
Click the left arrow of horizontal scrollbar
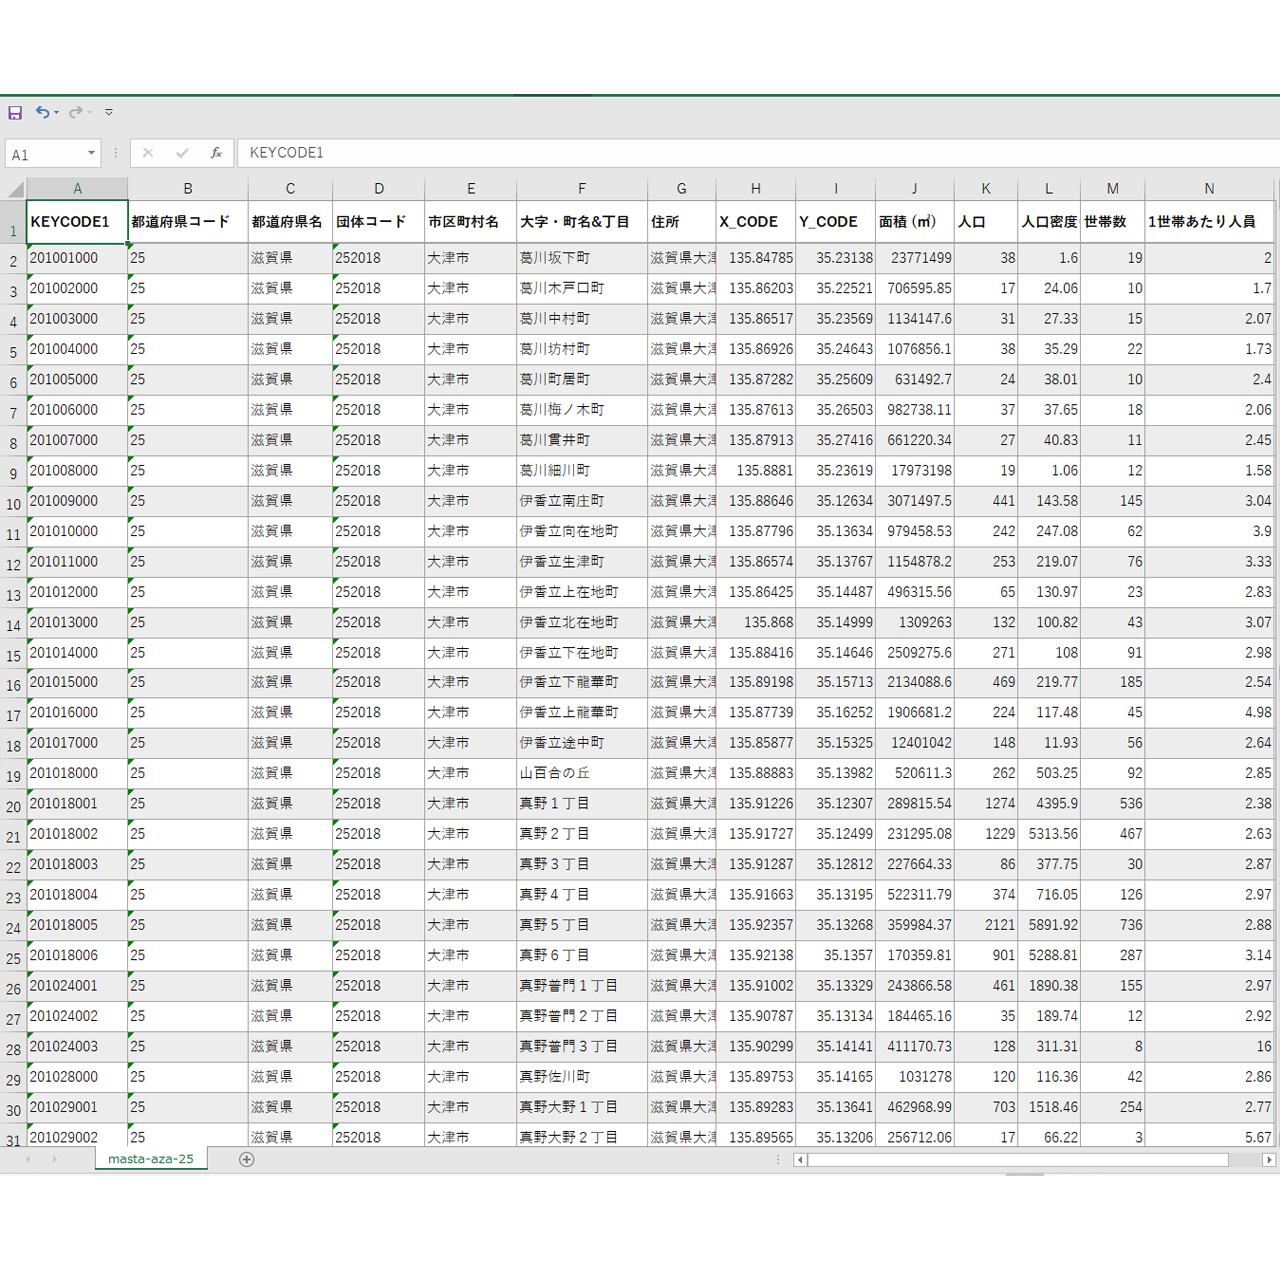pos(800,1160)
